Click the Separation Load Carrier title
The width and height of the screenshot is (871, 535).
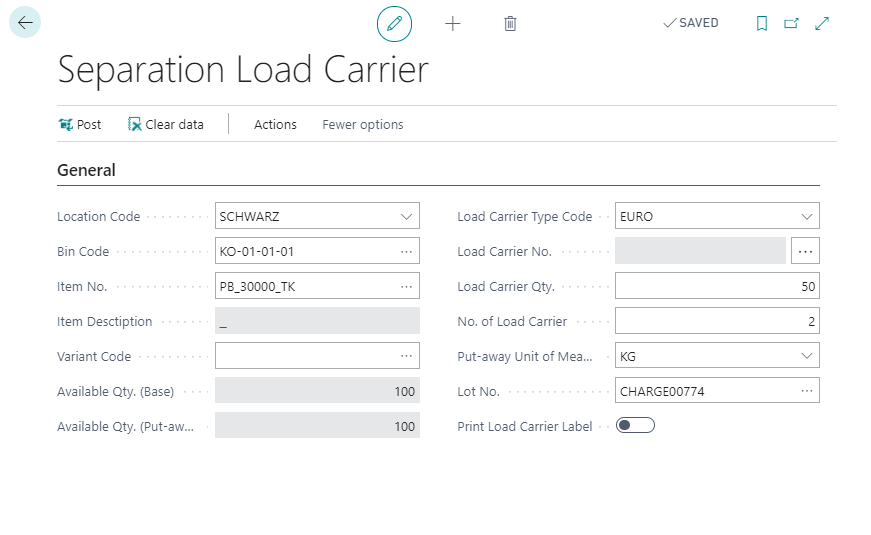243,70
